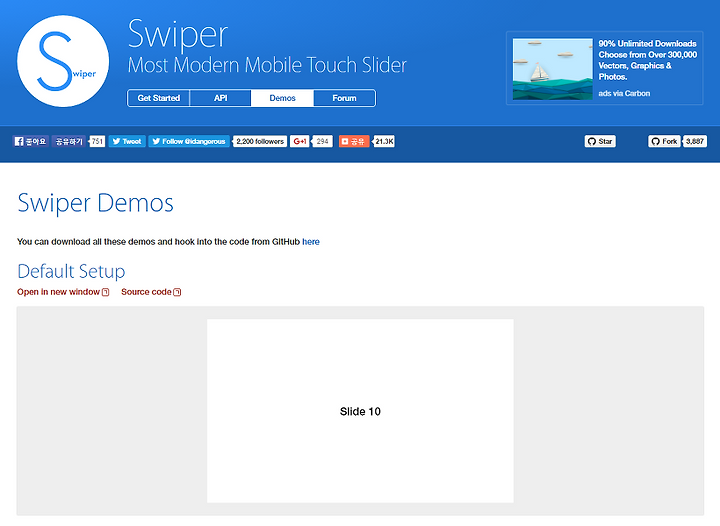Click the Google +1 button
The width and height of the screenshot is (720, 526).
(299, 141)
